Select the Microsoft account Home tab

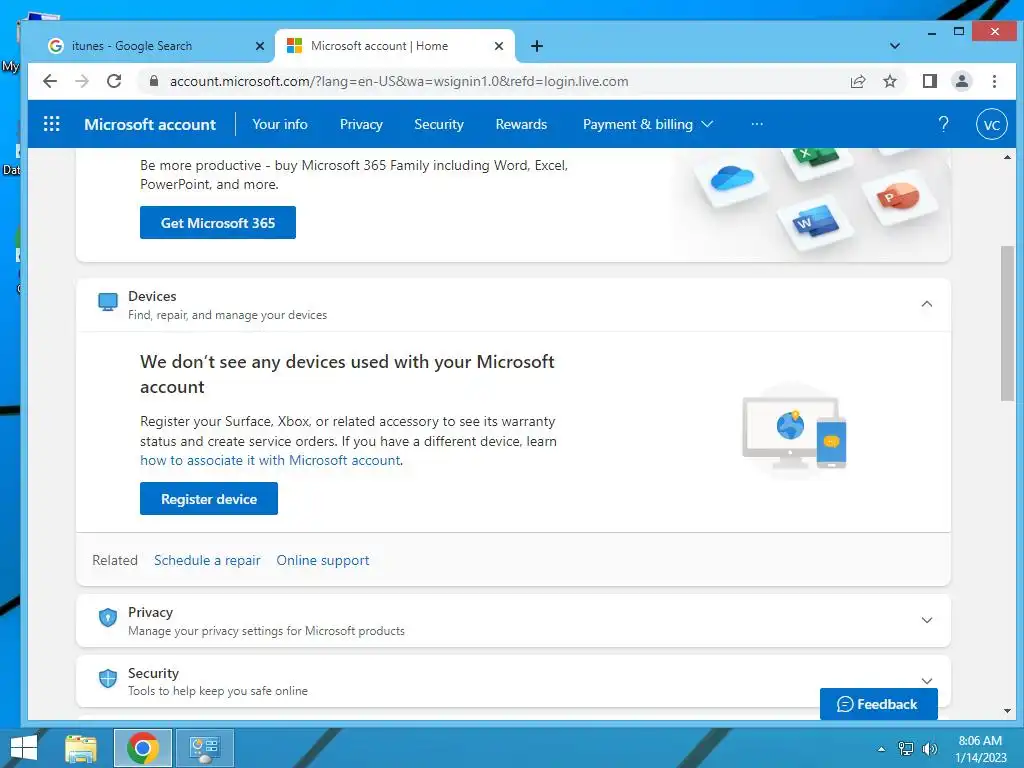(x=394, y=46)
